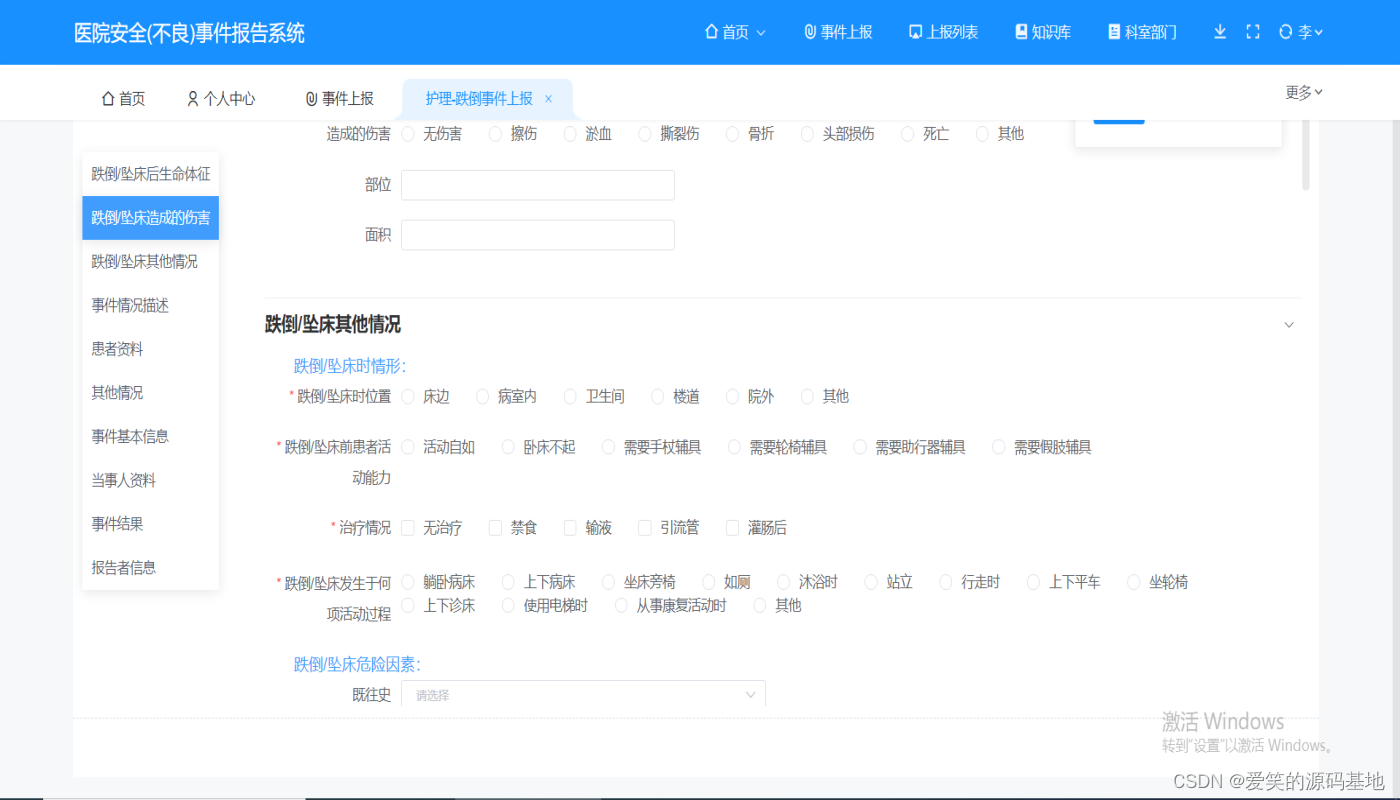Select 需要轮椅辅具 option
Viewport: 1400px width, 800px height.
click(735, 447)
